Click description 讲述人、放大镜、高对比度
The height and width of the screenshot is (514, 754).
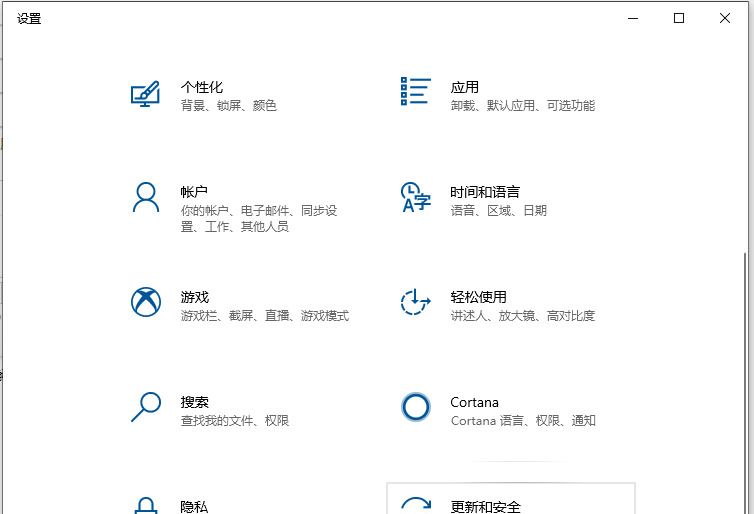click(523, 315)
